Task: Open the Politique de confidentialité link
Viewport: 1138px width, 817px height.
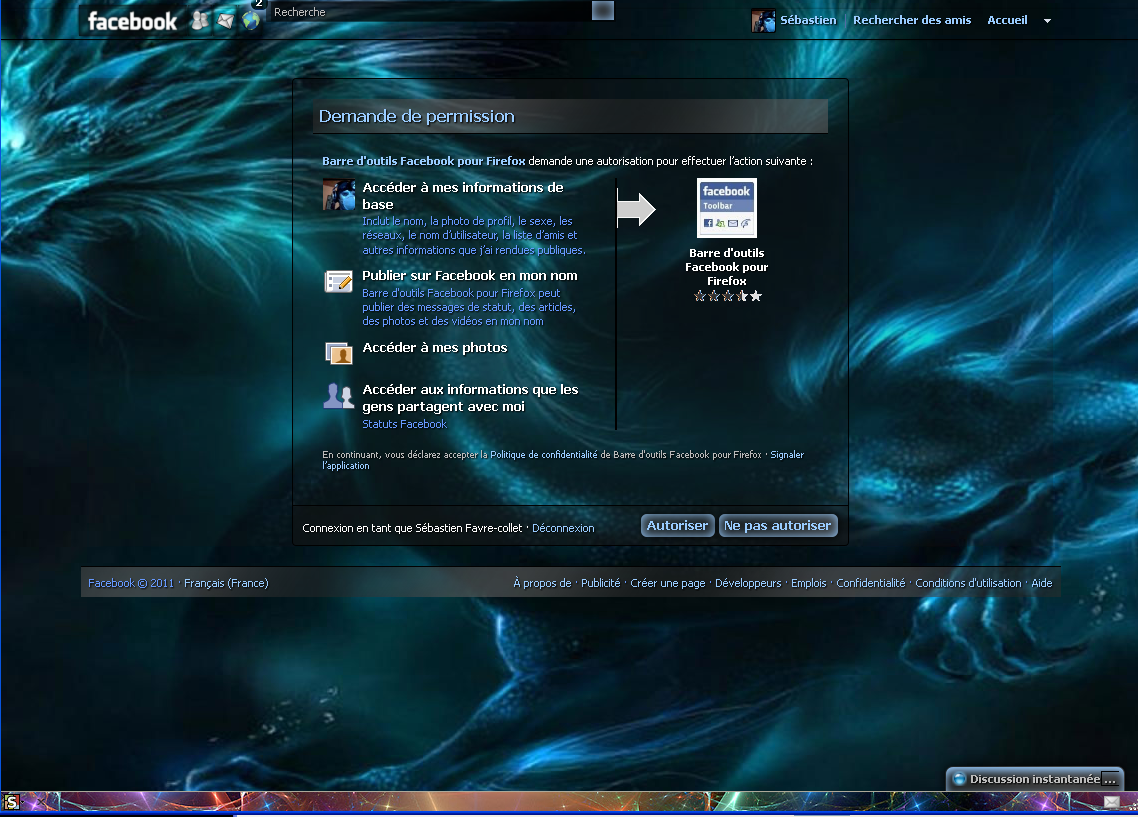Action: click(543, 455)
